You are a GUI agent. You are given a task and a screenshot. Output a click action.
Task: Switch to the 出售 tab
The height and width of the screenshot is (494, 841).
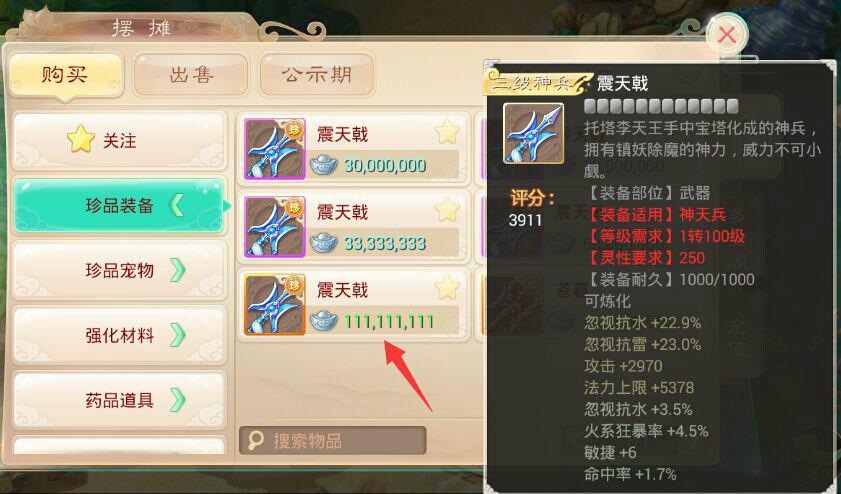click(x=191, y=75)
